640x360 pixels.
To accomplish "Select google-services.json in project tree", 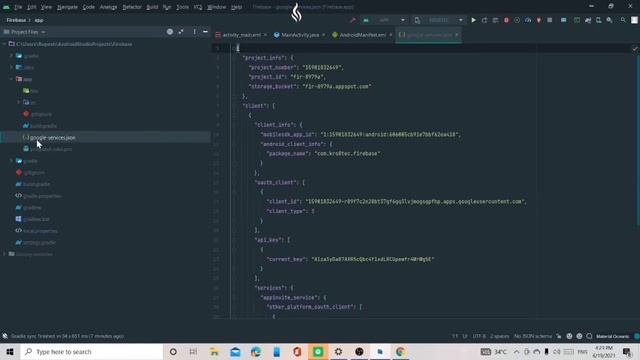I will [x=52, y=138].
